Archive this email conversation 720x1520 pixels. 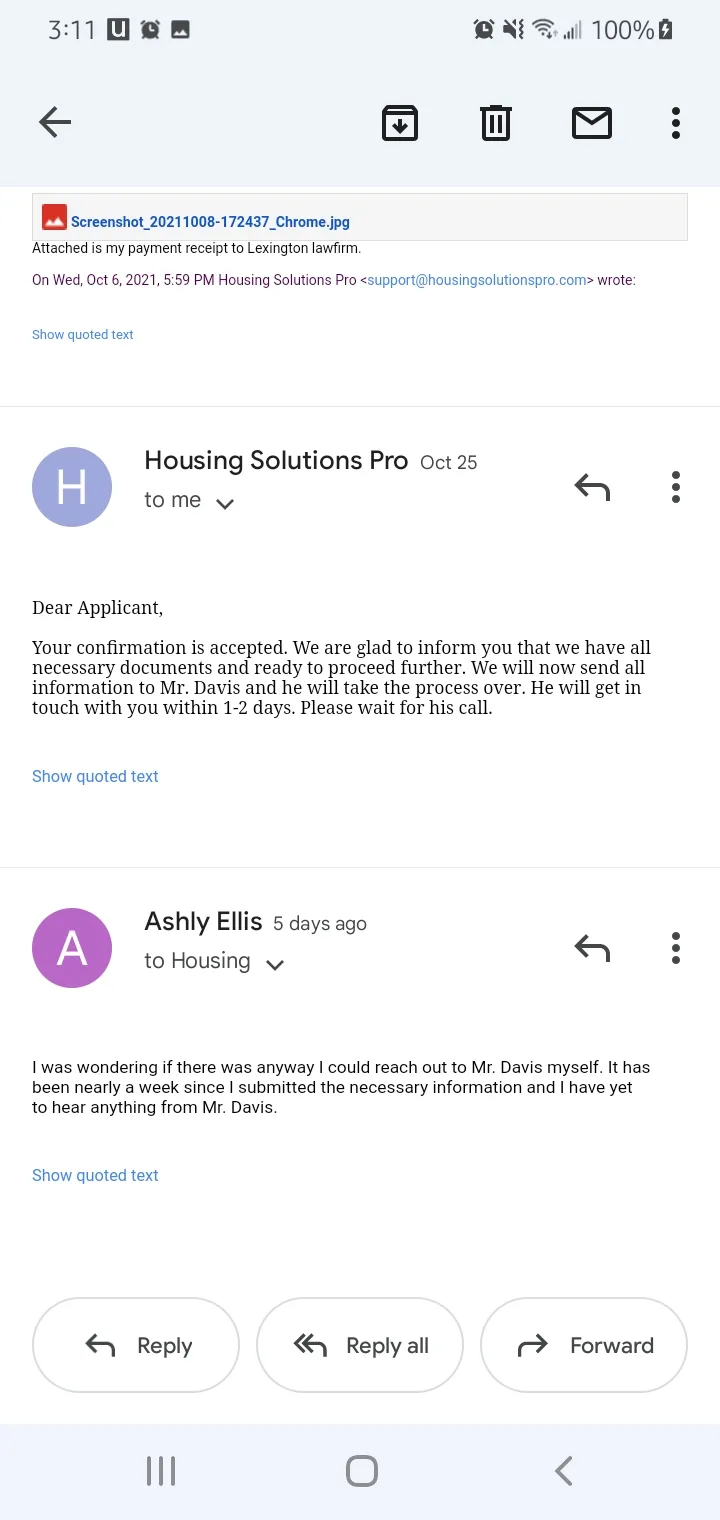[400, 123]
